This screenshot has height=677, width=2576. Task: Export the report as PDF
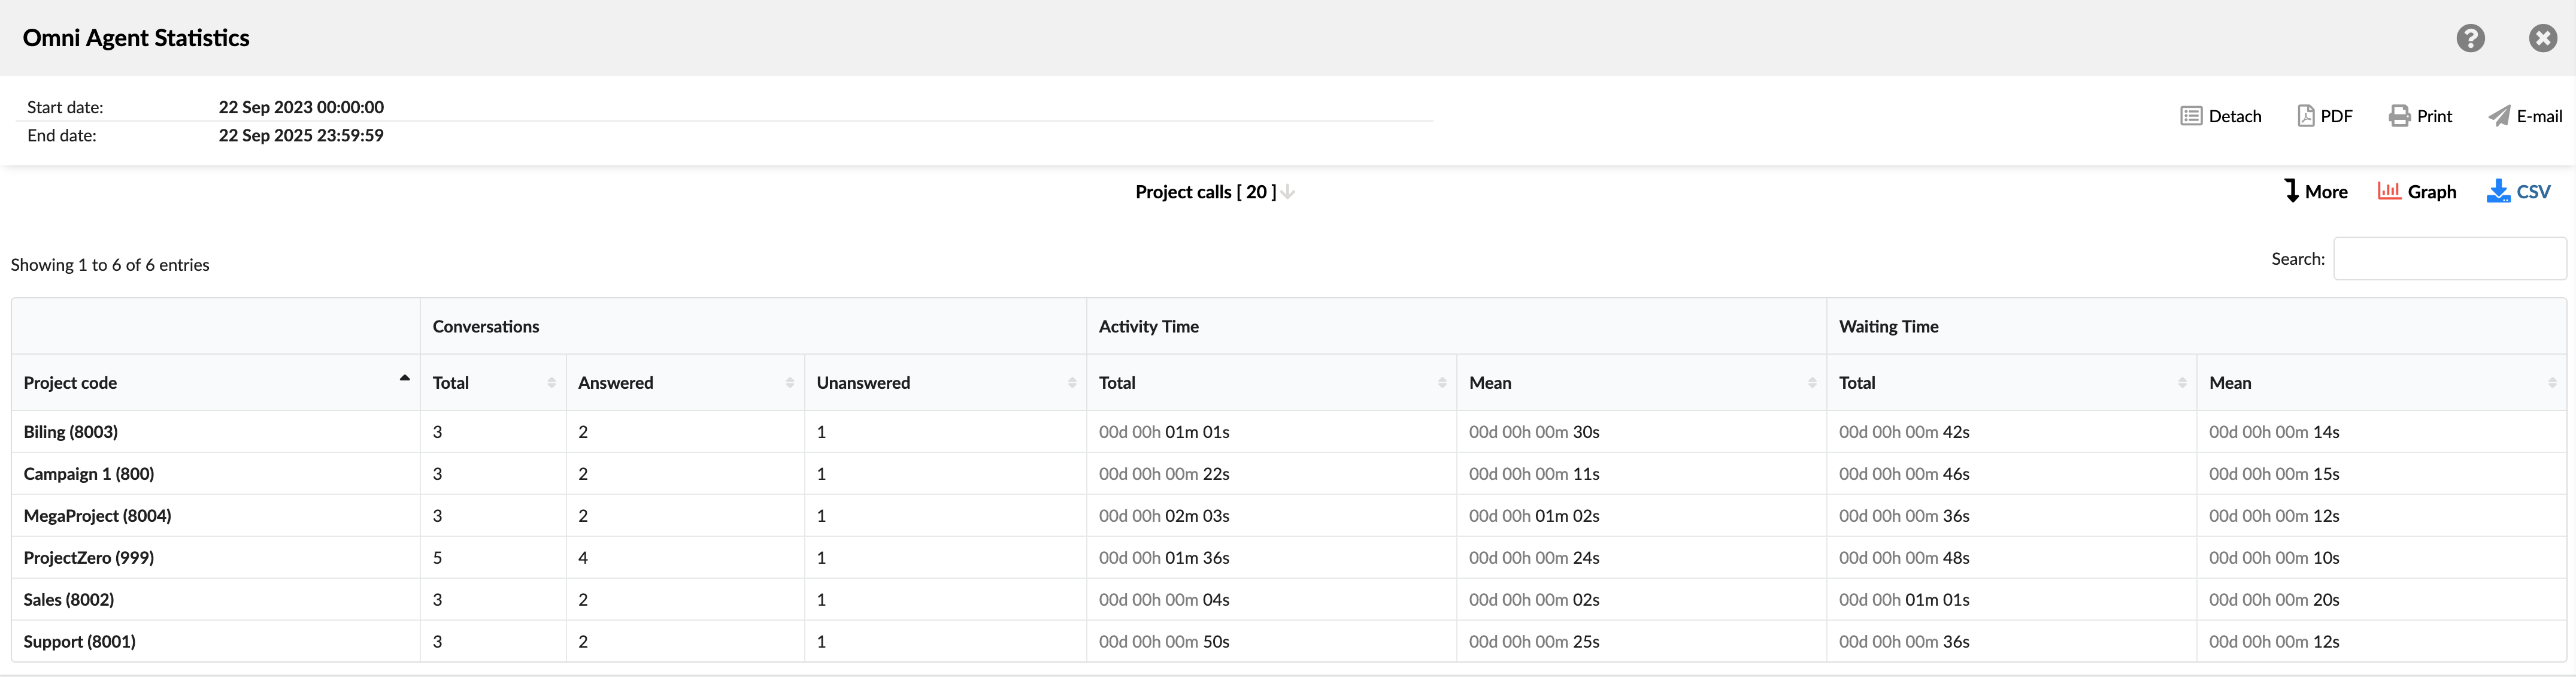coord(2326,115)
